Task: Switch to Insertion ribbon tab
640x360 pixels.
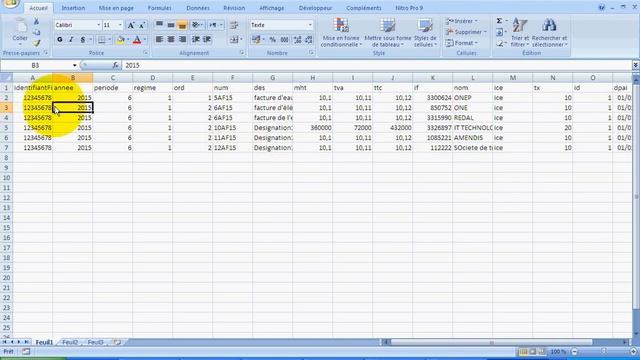Action: coord(73,8)
